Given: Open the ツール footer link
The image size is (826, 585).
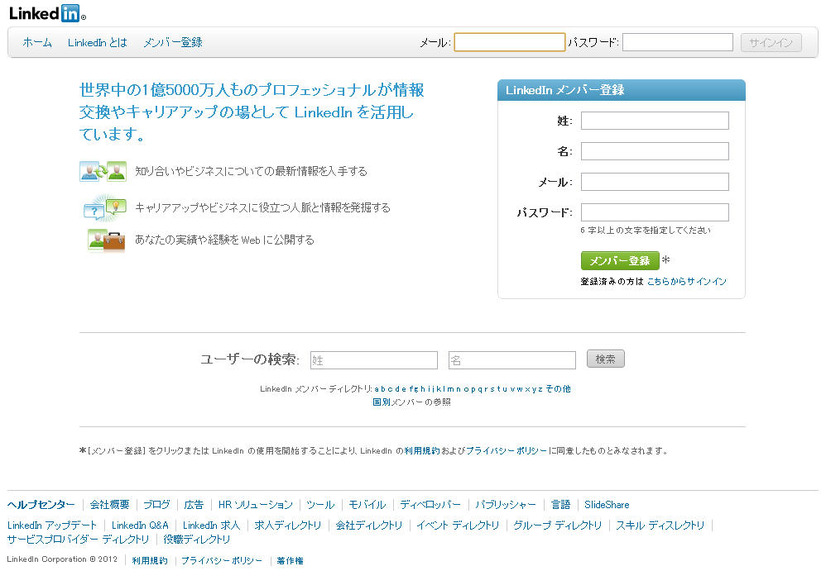Looking at the screenshot, I should pos(320,505).
